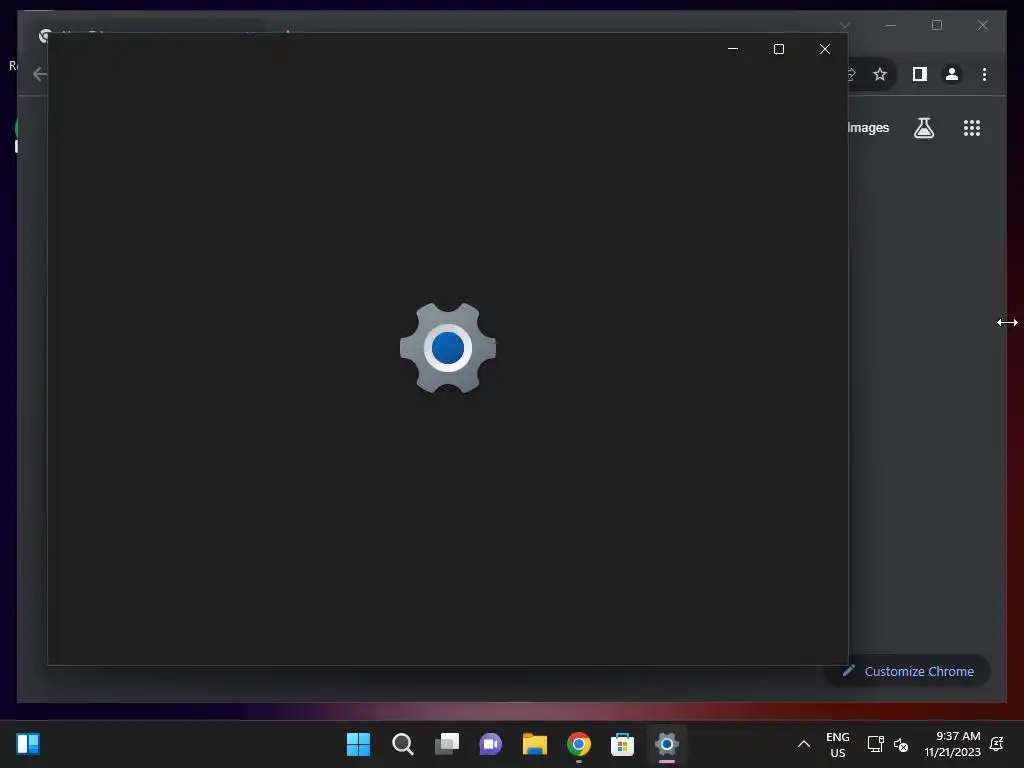Screen dimensions: 1024x768
Task: Launch Teams Chat from taskbar
Action: tap(490, 744)
